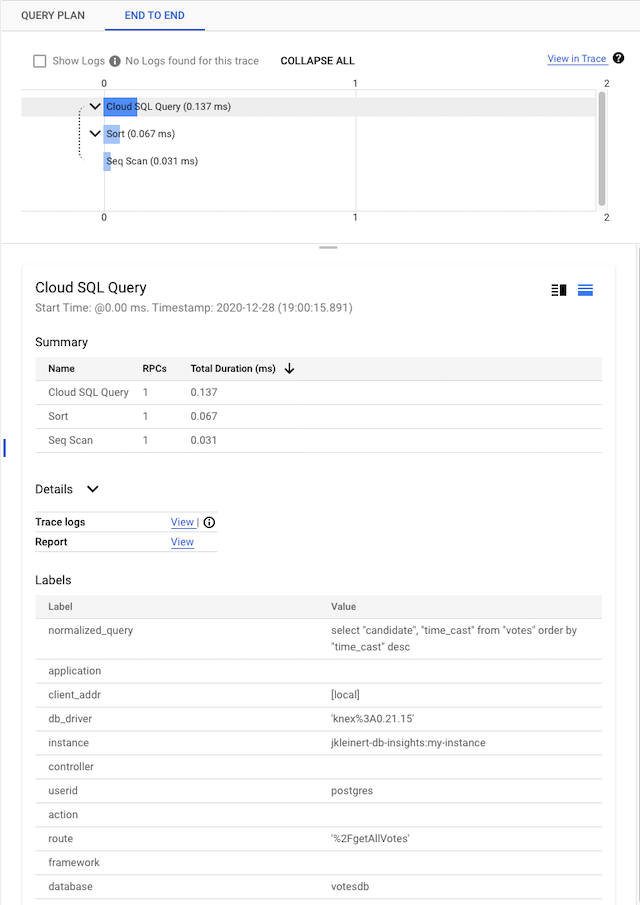Viewport: 640px width, 905px height.
Task: Open the View in Trace link
Action: click(576, 59)
